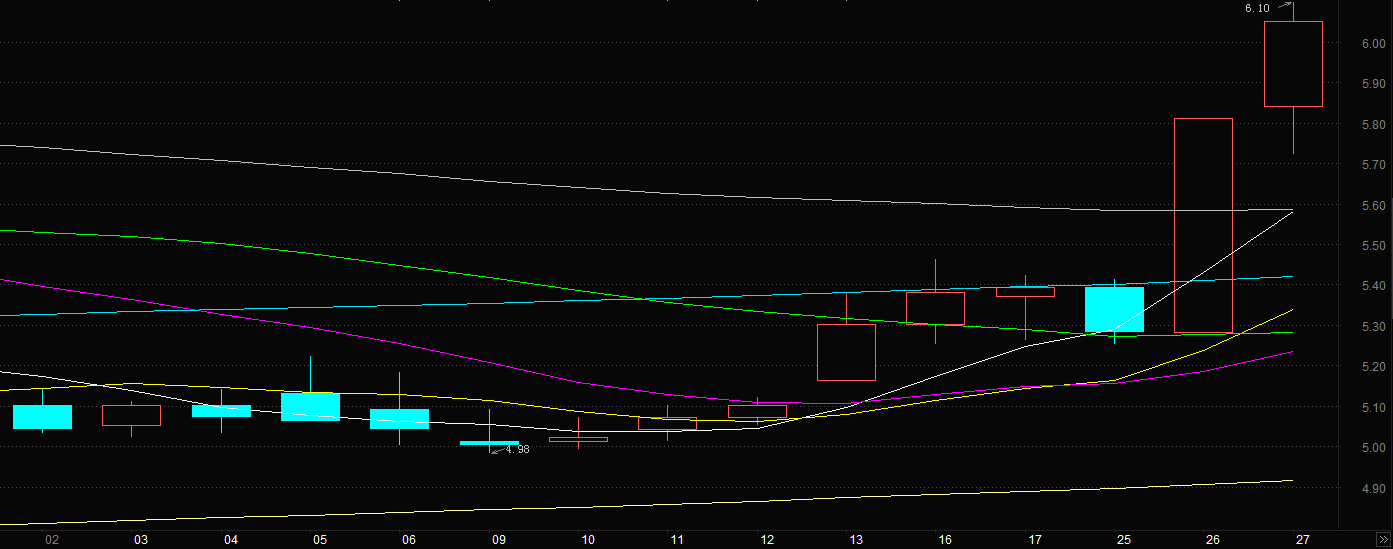The height and width of the screenshot is (549, 1393).
Task: Select the red candlestick for date 16
Action: coord(936,308)
